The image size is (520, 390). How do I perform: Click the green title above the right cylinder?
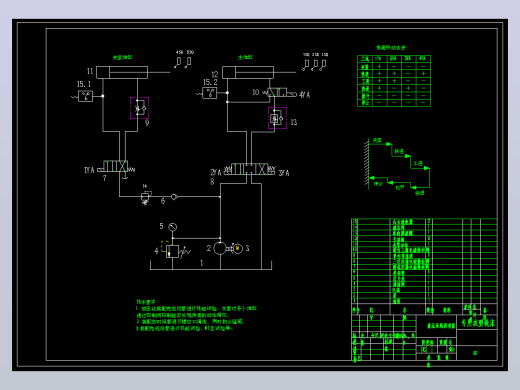245,57
